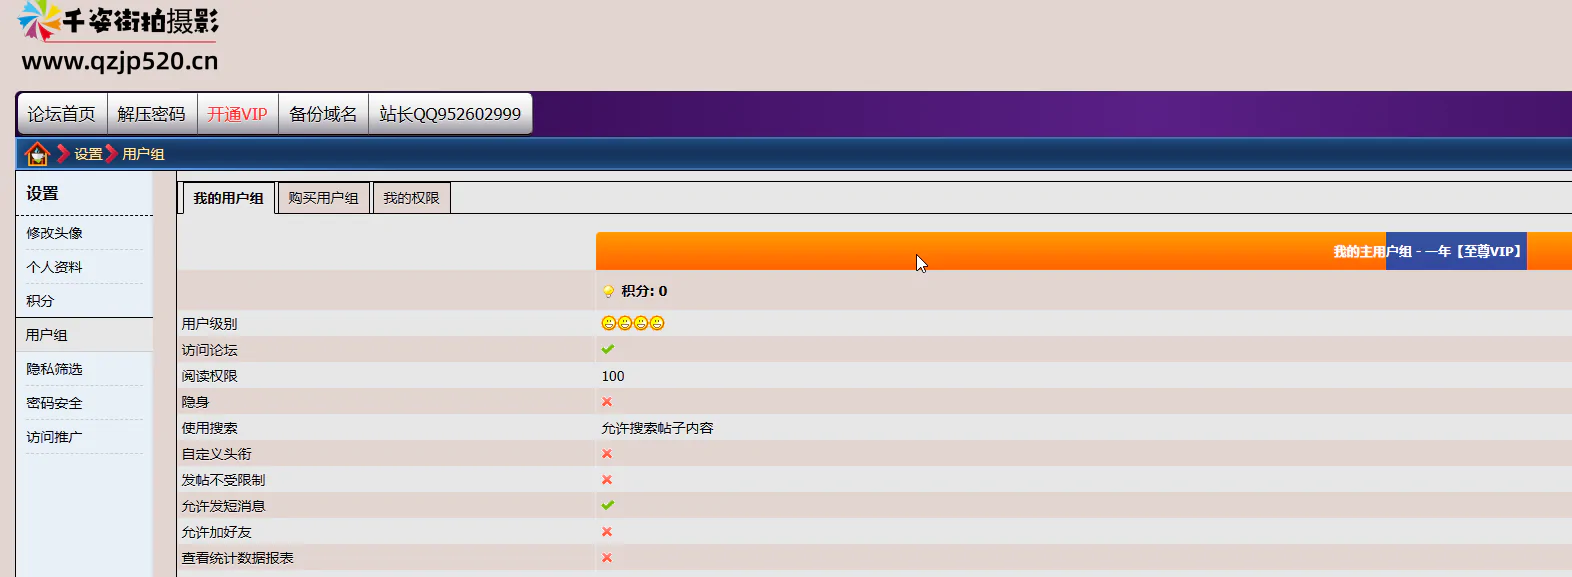This screenshot has height=577, width=1572.
Task: Open 个人资料 in settings sidebar
Action: pos(54,267)
